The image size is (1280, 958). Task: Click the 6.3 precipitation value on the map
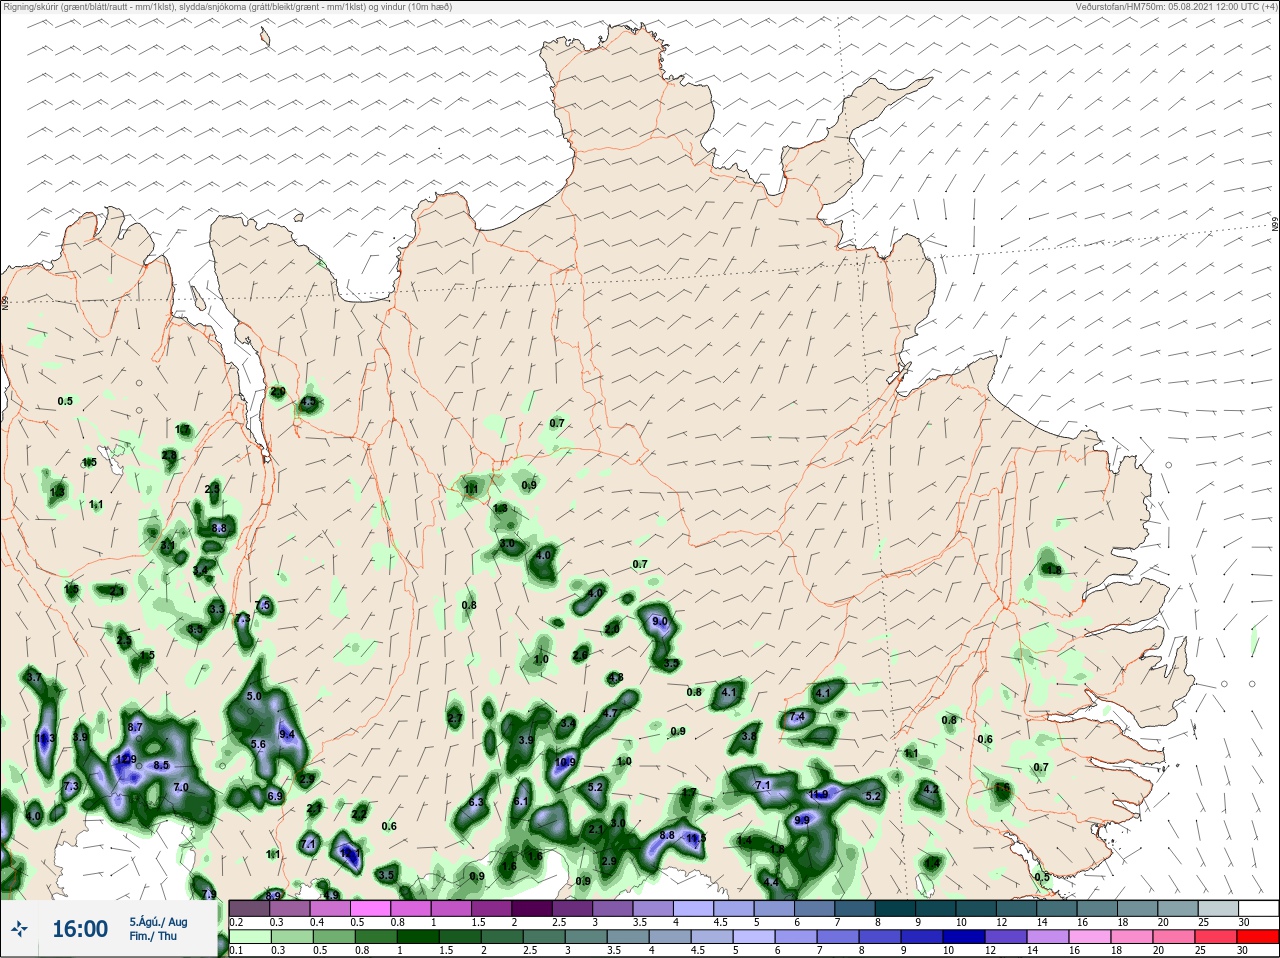(476, 802)
